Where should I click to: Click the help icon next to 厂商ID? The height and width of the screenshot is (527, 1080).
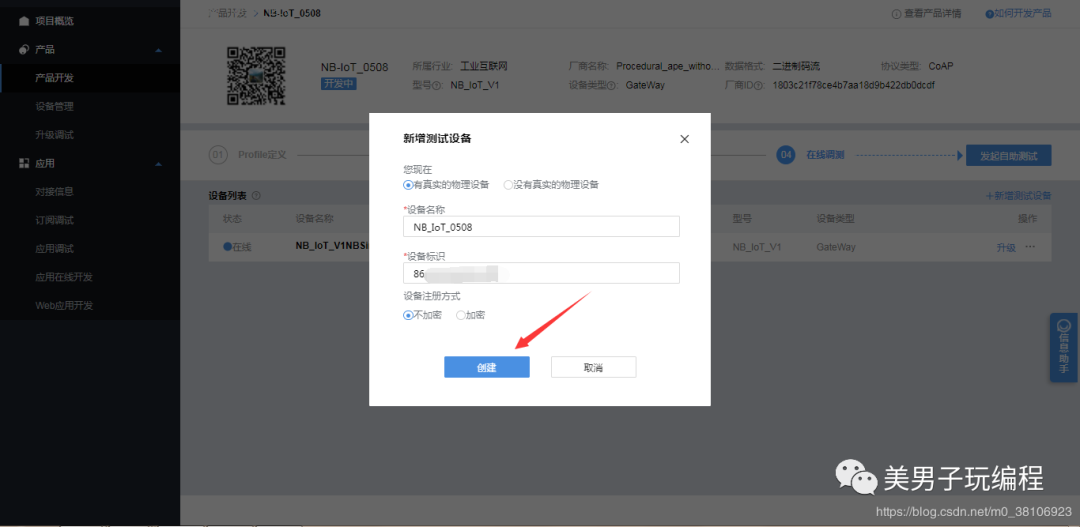pyautogui.click(x=759, y=86)
